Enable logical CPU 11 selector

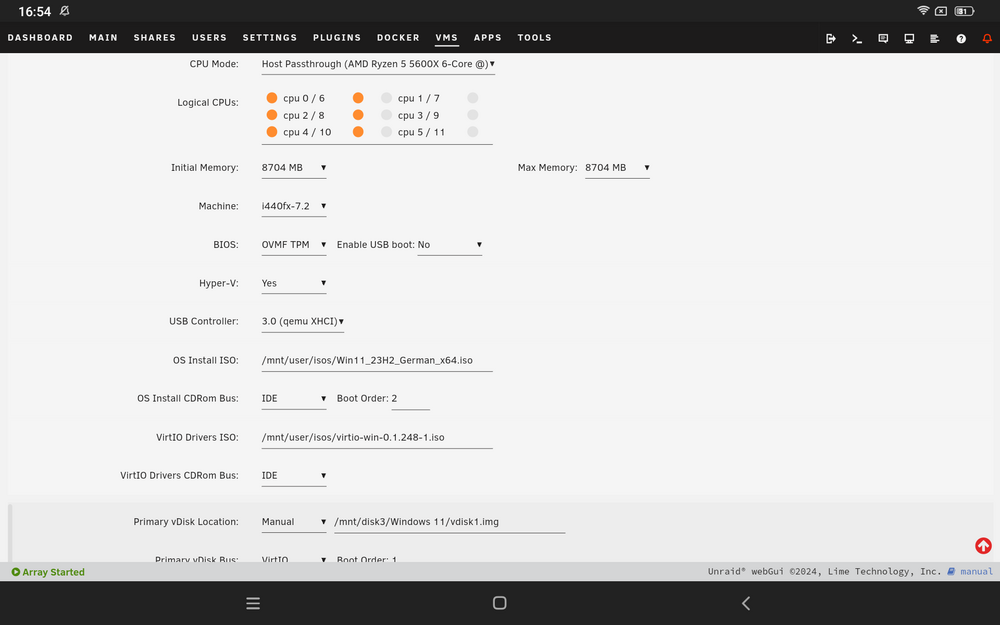[x=473, y=131]
